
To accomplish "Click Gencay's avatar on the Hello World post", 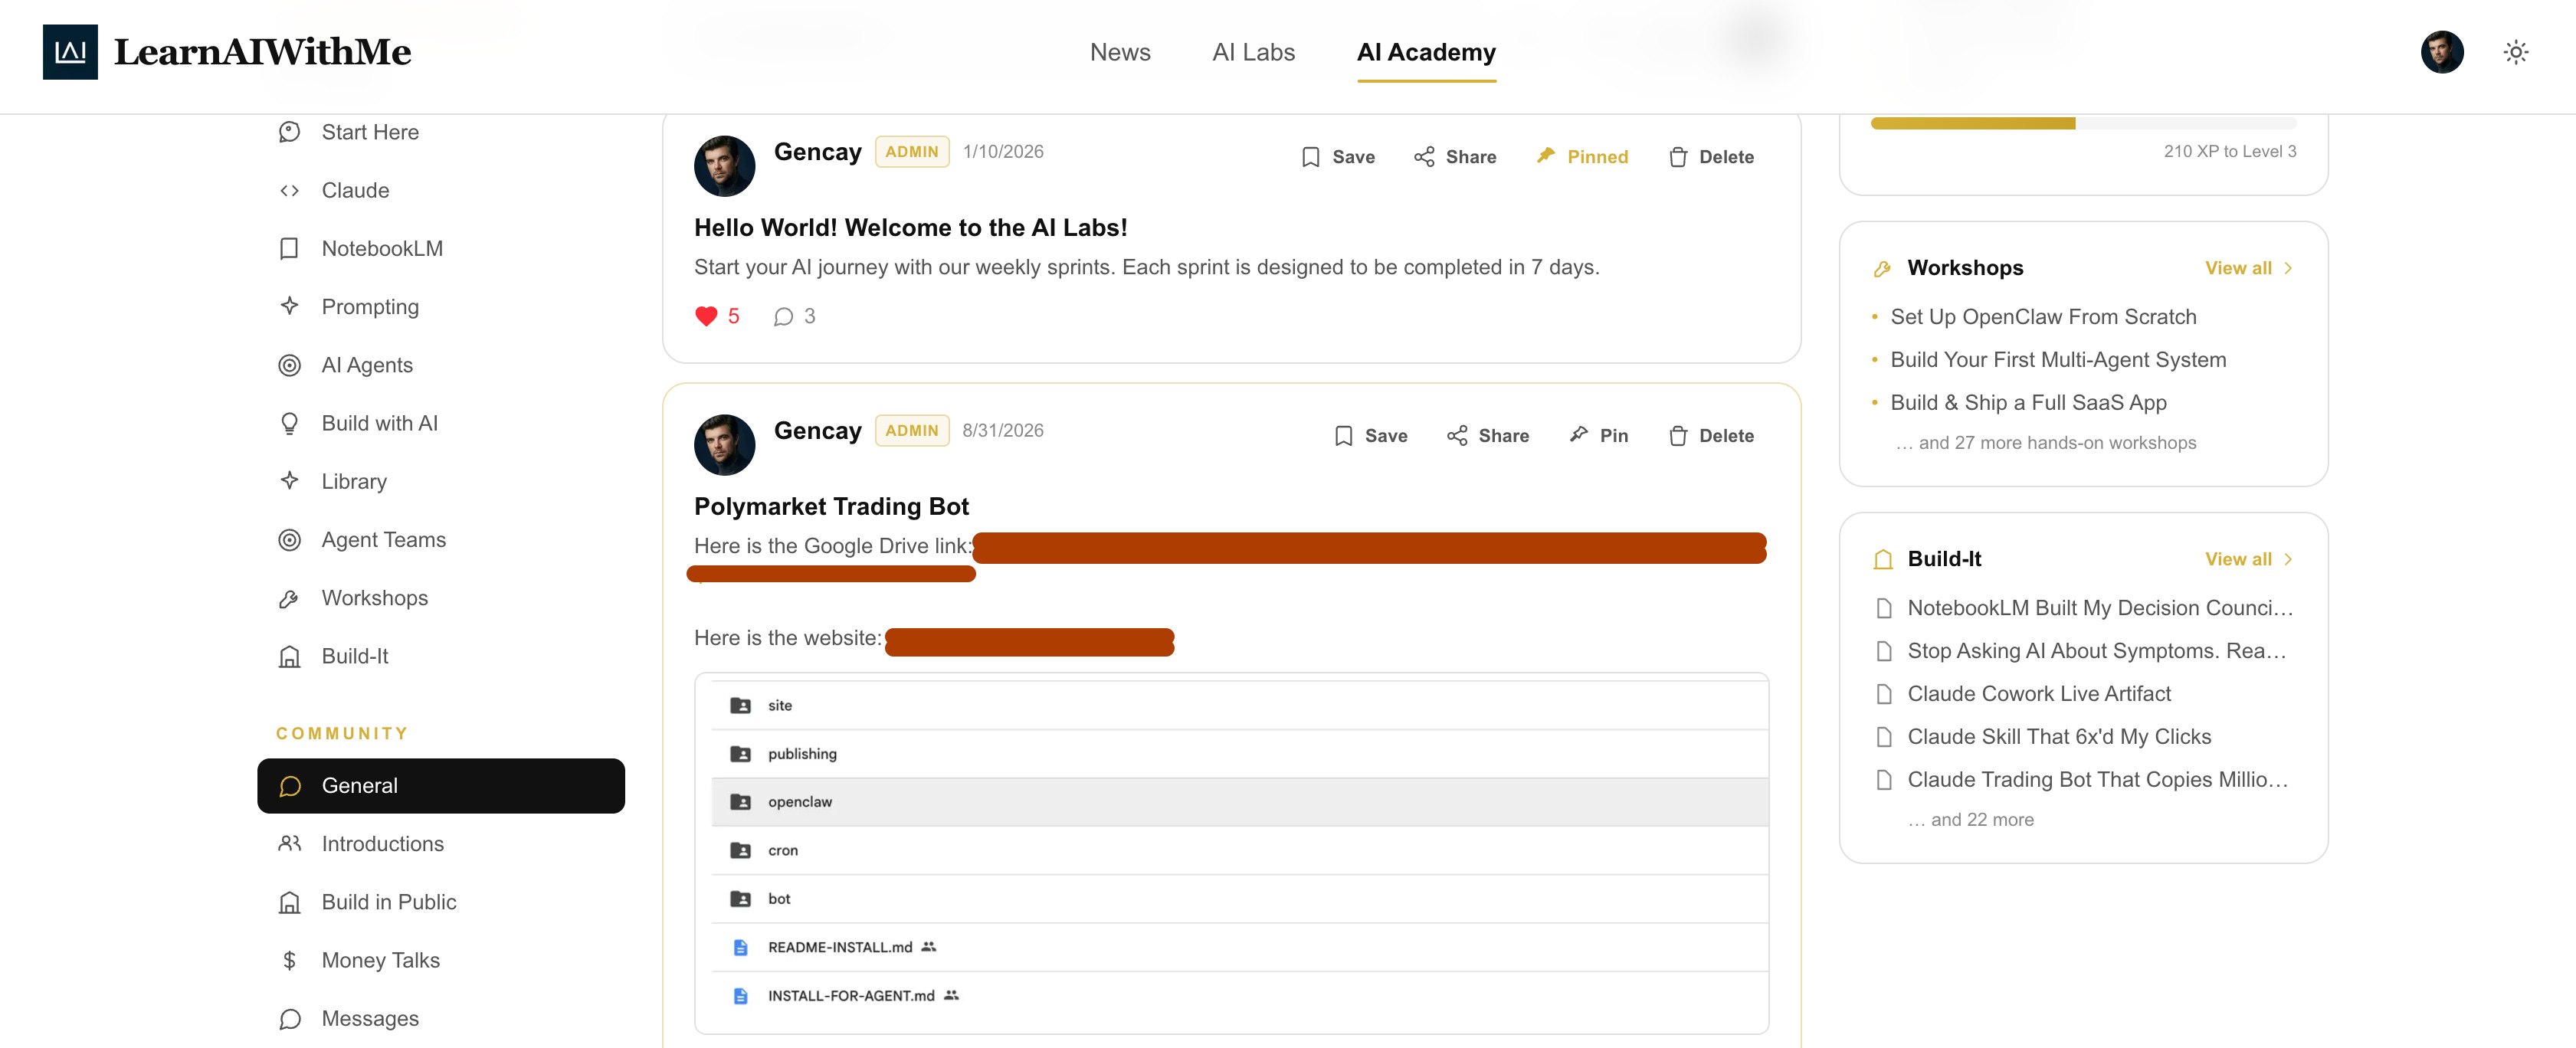I will (x=724, y=166).
